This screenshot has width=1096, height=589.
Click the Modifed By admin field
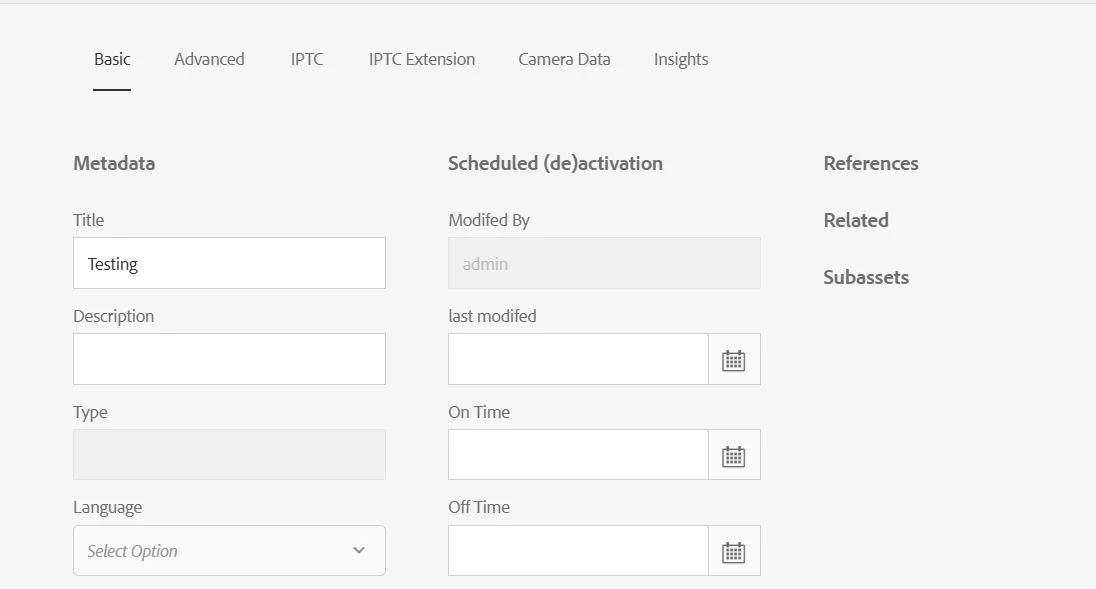pos(604,264)
